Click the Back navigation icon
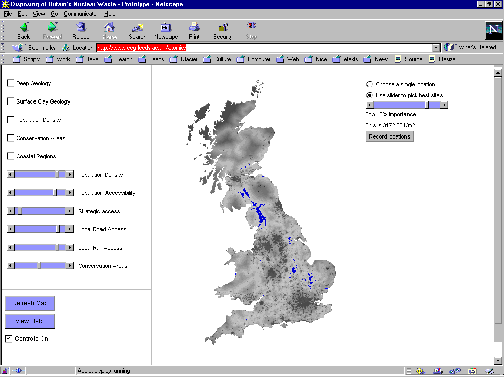 click(24, 27)
